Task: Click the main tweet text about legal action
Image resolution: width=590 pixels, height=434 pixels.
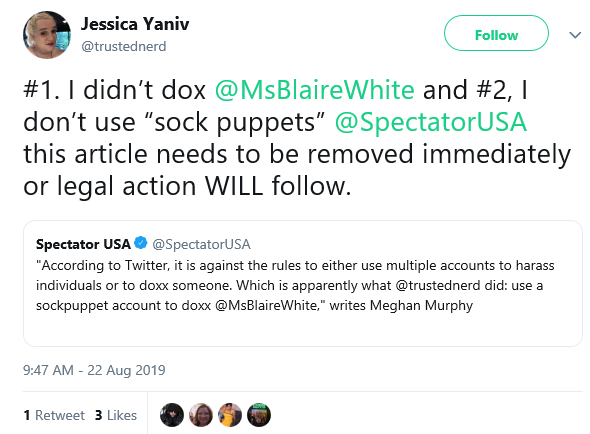Action: click(297, 138)
